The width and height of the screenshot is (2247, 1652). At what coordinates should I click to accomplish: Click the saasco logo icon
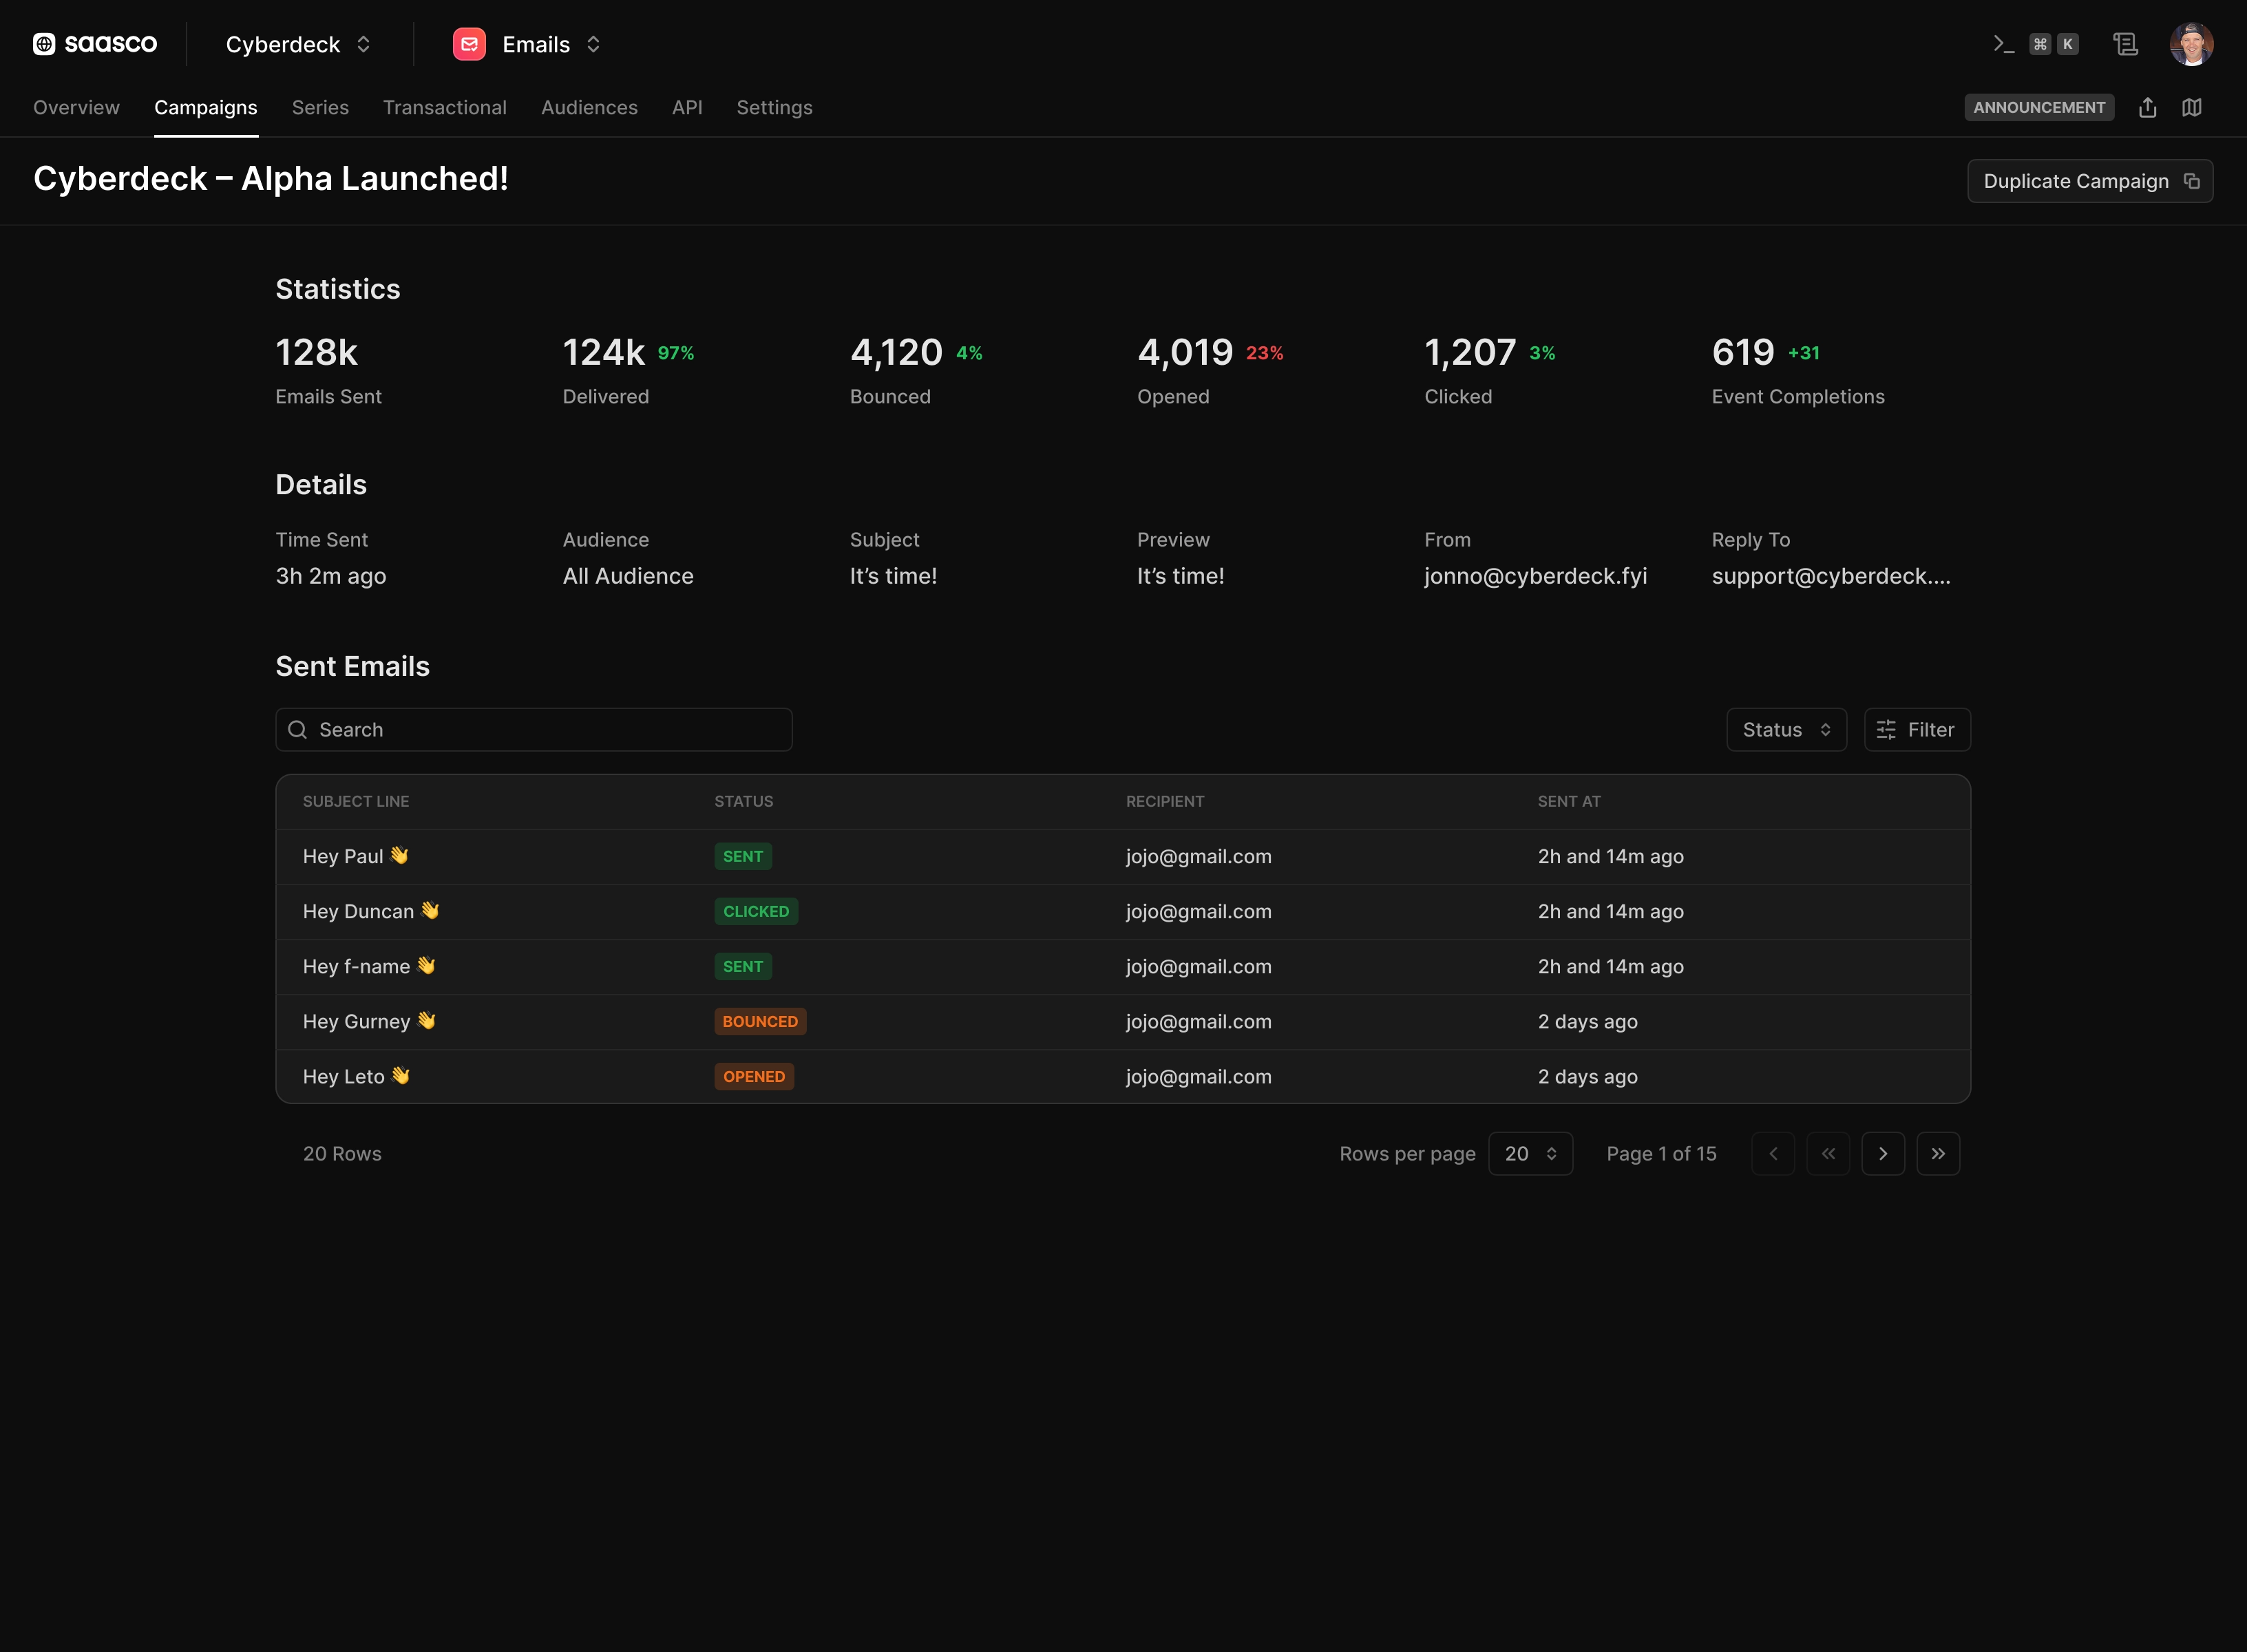click(x=44, y=44)
